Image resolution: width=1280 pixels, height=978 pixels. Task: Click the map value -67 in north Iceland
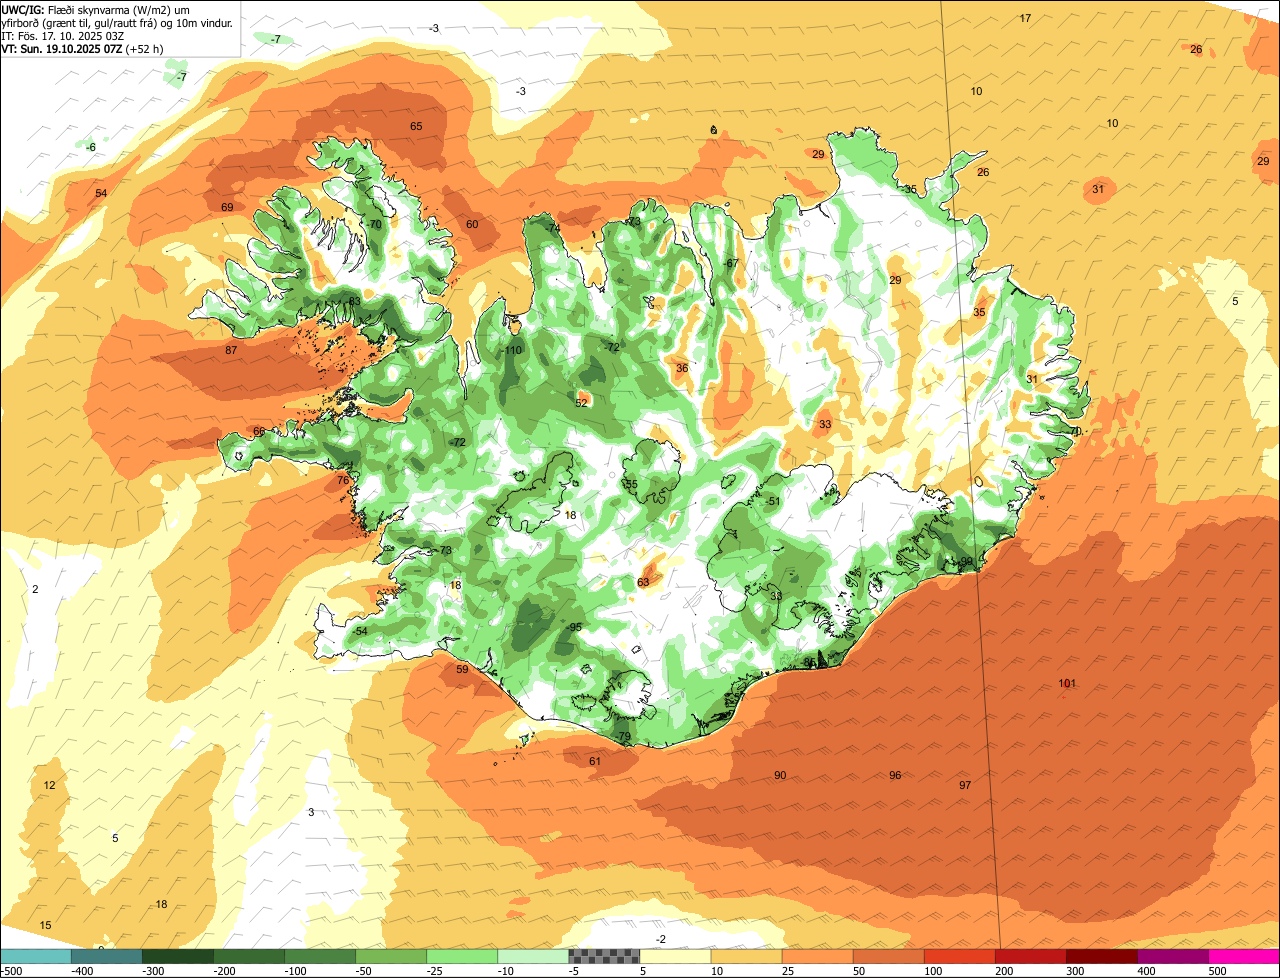[x=731, y=263]
